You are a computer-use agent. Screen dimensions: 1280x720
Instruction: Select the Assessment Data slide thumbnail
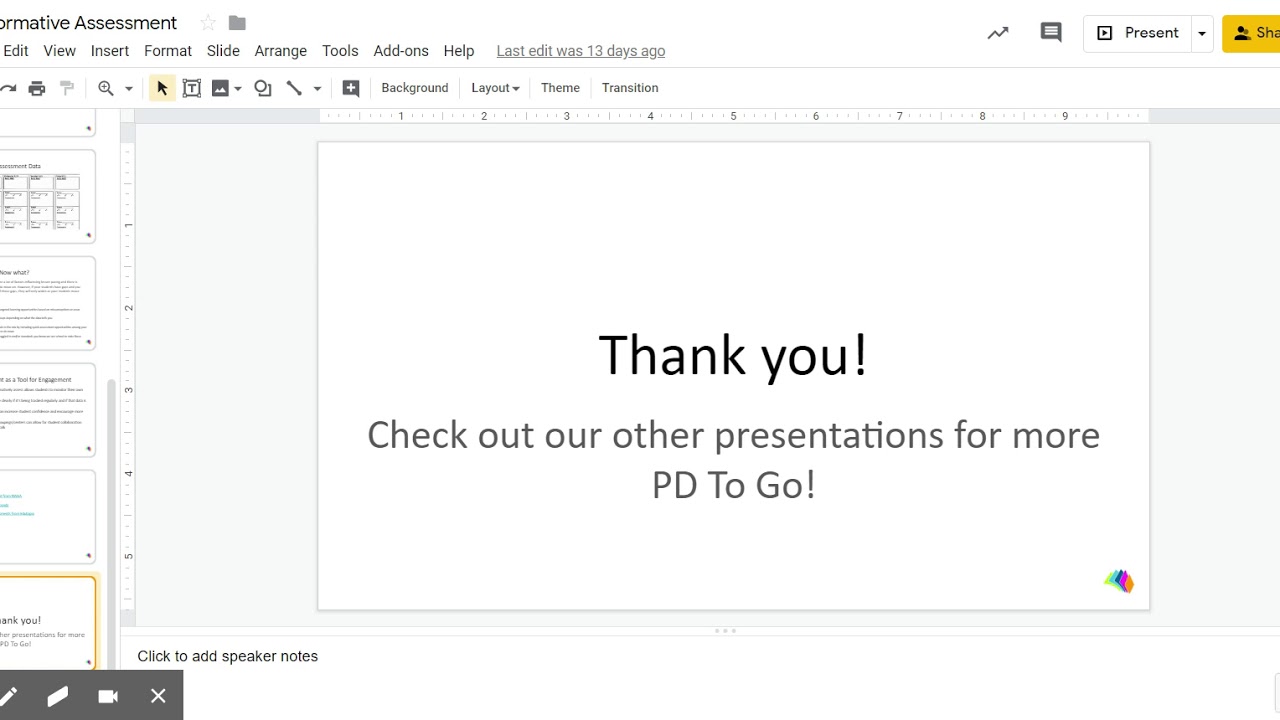click(47, 196)
